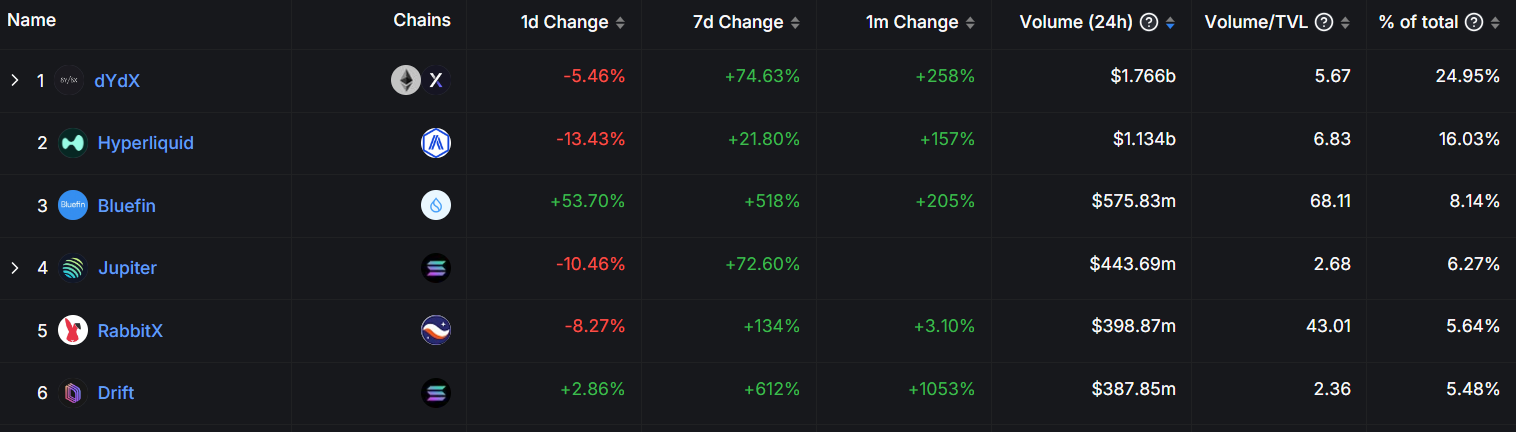Click the dYdX protocol logo icon
The width and height of the screenshot is (1516, 432).
(x=69, y=80)
